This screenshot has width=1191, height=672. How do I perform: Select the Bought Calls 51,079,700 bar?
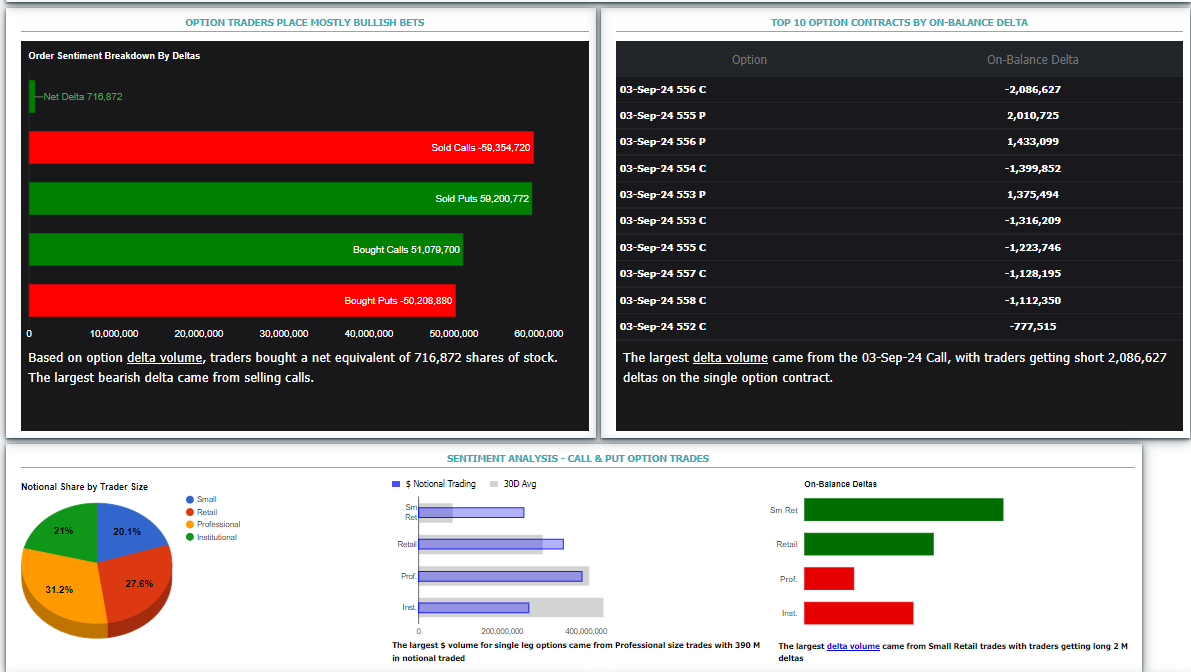click(246, 249)
